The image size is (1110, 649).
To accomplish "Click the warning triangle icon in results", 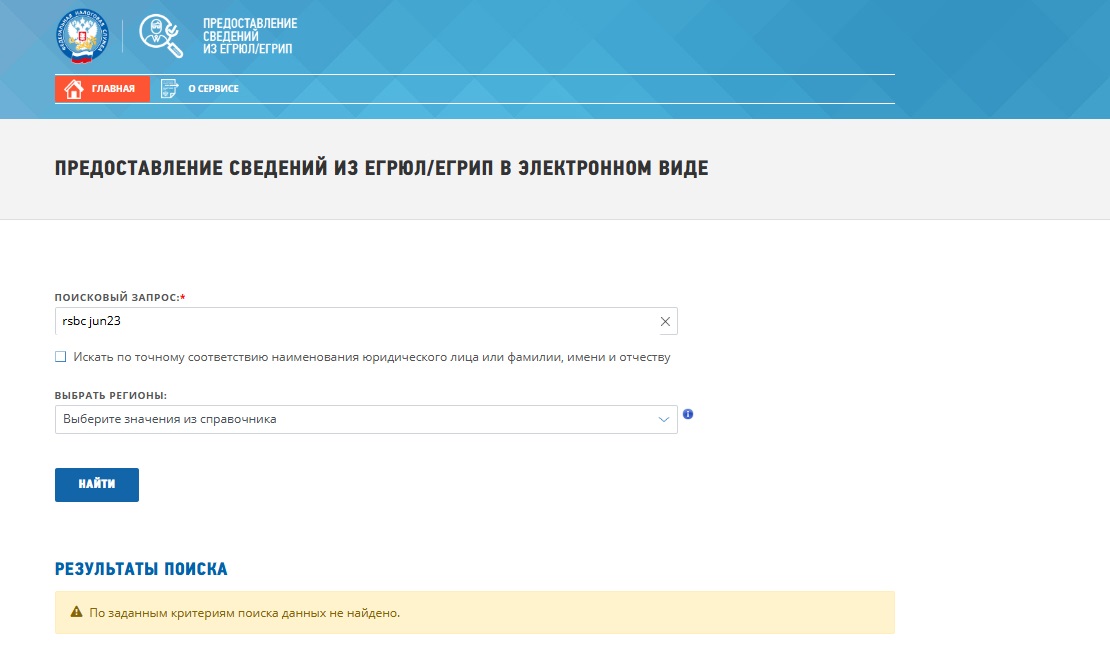I will (x=76, y=612).
